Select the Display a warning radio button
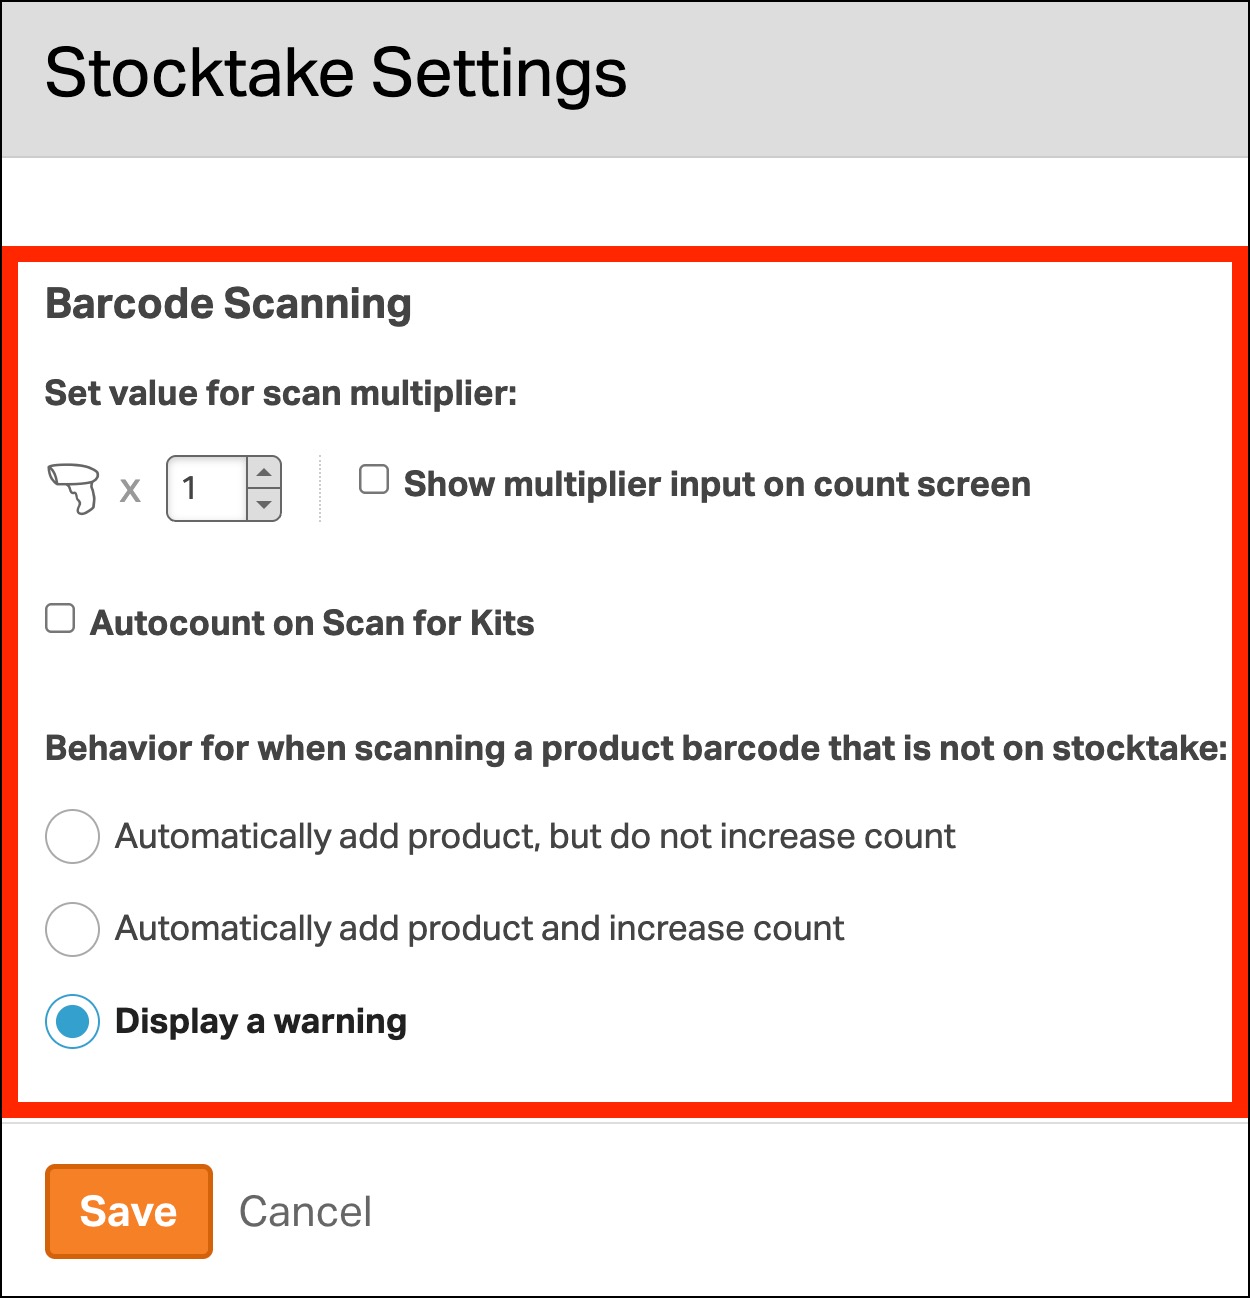This screenshot has height=1298, width=1250. point(72,1021)
